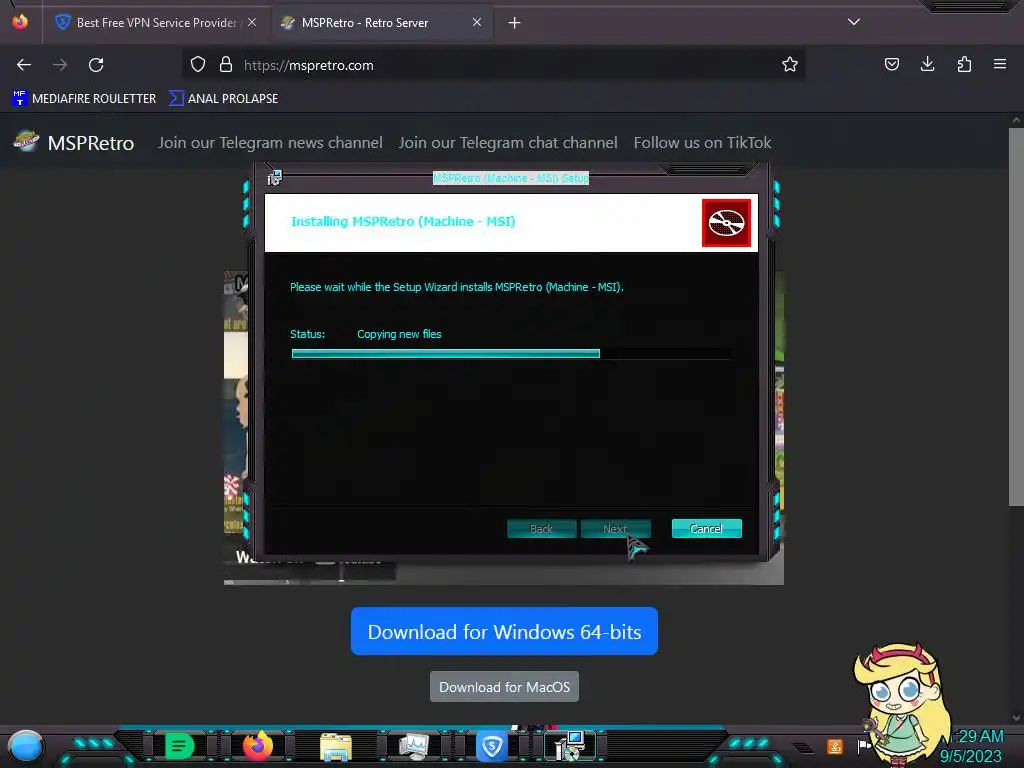This screenshot has height=768, width=1024.
Task: Open Join our Telegram chat channel
Action: [508, 143]
